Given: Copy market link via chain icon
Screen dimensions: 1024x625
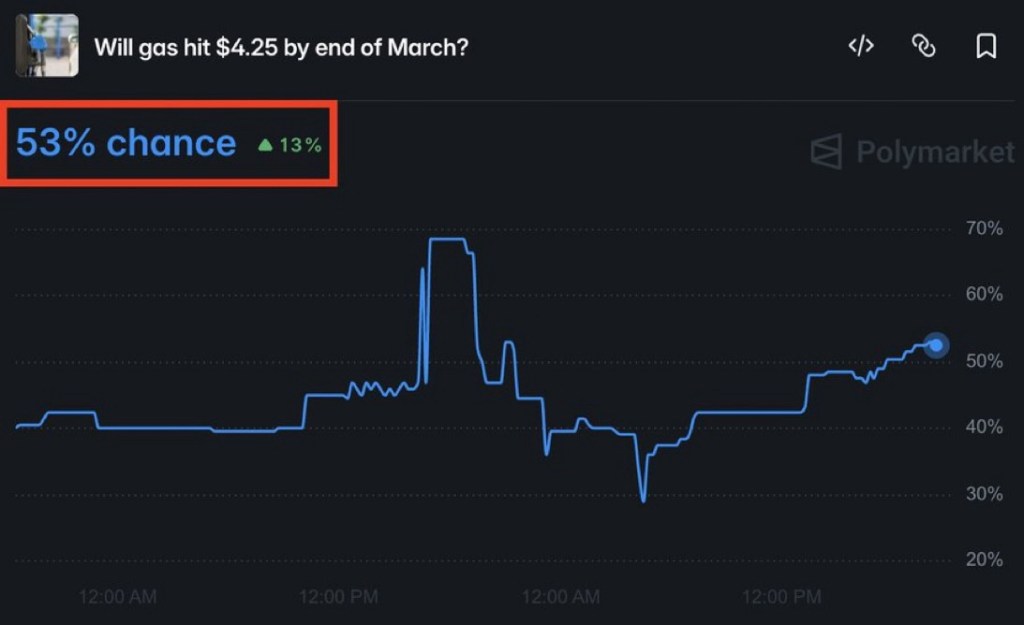Looking at the screenshot, I should tap(923, 46).
